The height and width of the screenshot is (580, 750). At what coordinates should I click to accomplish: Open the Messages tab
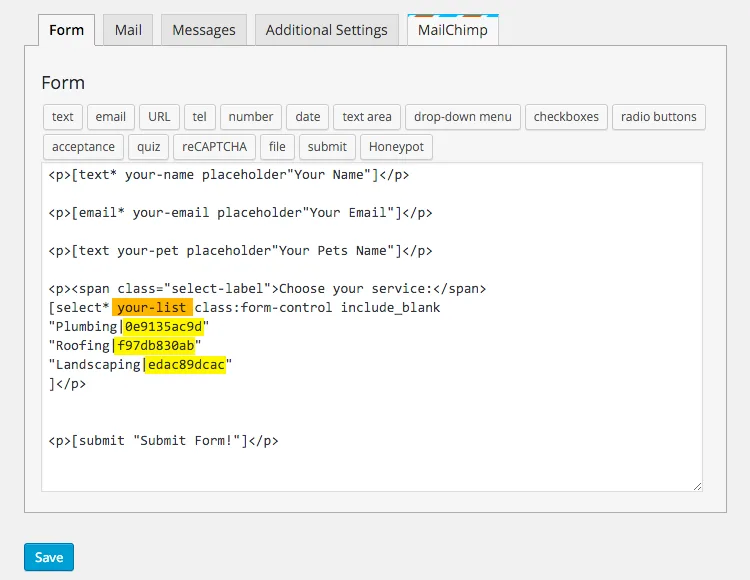click(x=204, y=30)
